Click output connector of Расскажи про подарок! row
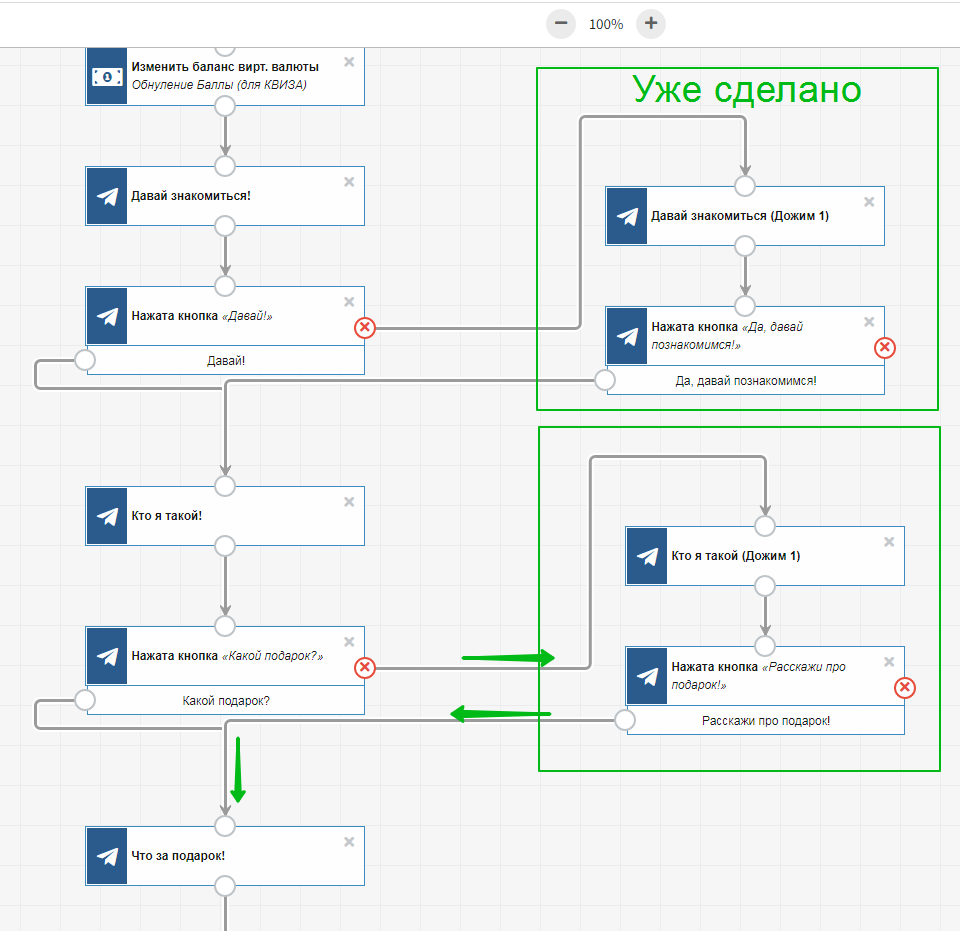Screen dimensions: 960x931 625,720
